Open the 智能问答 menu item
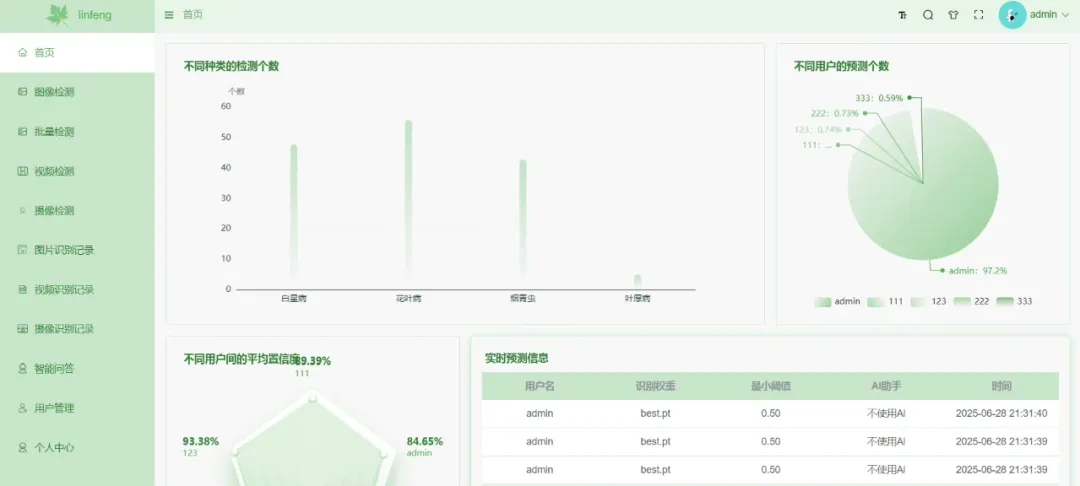The width and height of the screenshot is (1080, 486). pos(77,369)
